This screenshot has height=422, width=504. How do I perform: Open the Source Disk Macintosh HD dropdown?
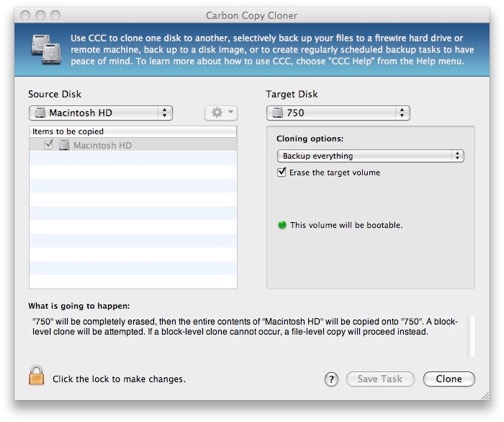pyautogui.click(x=101, y=113)
